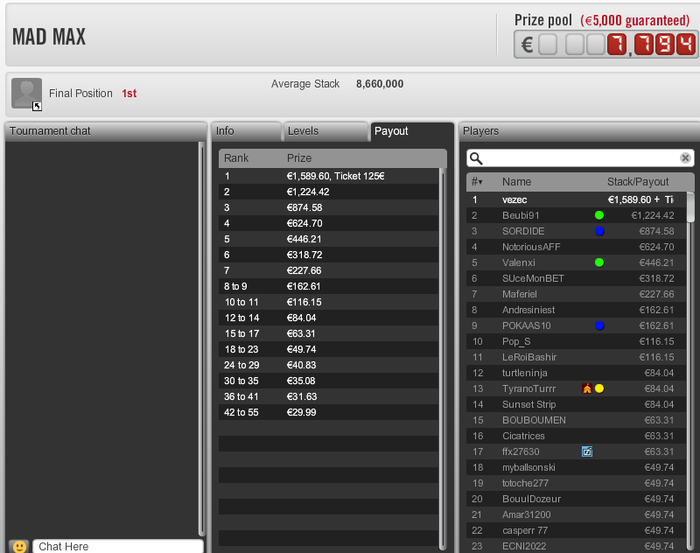Viewport: 700px width, 553px height.
Task: Select player row Amar31200
Action: [576, 515]
